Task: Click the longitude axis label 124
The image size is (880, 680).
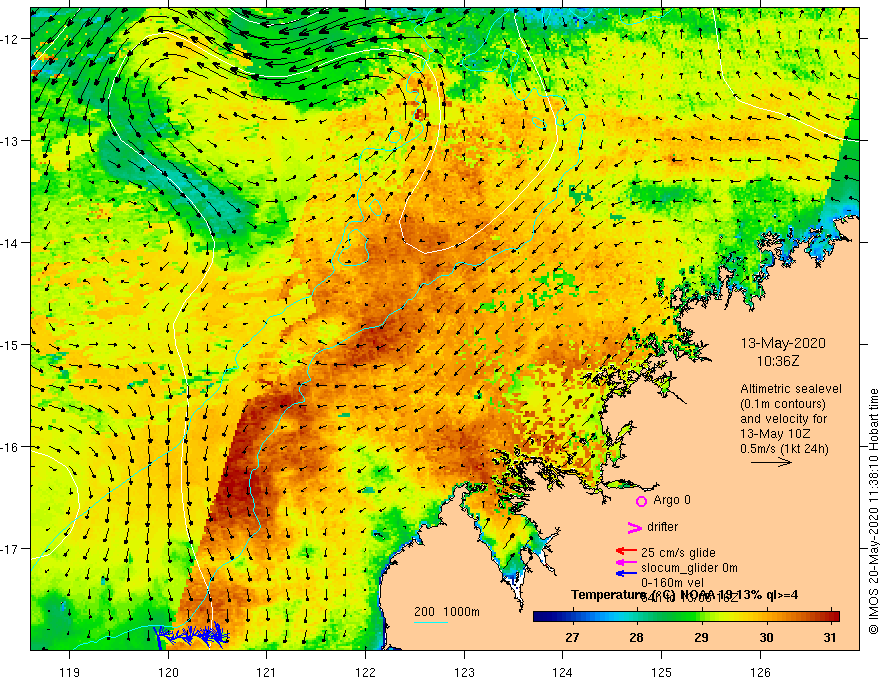Action: click(563, 672)
